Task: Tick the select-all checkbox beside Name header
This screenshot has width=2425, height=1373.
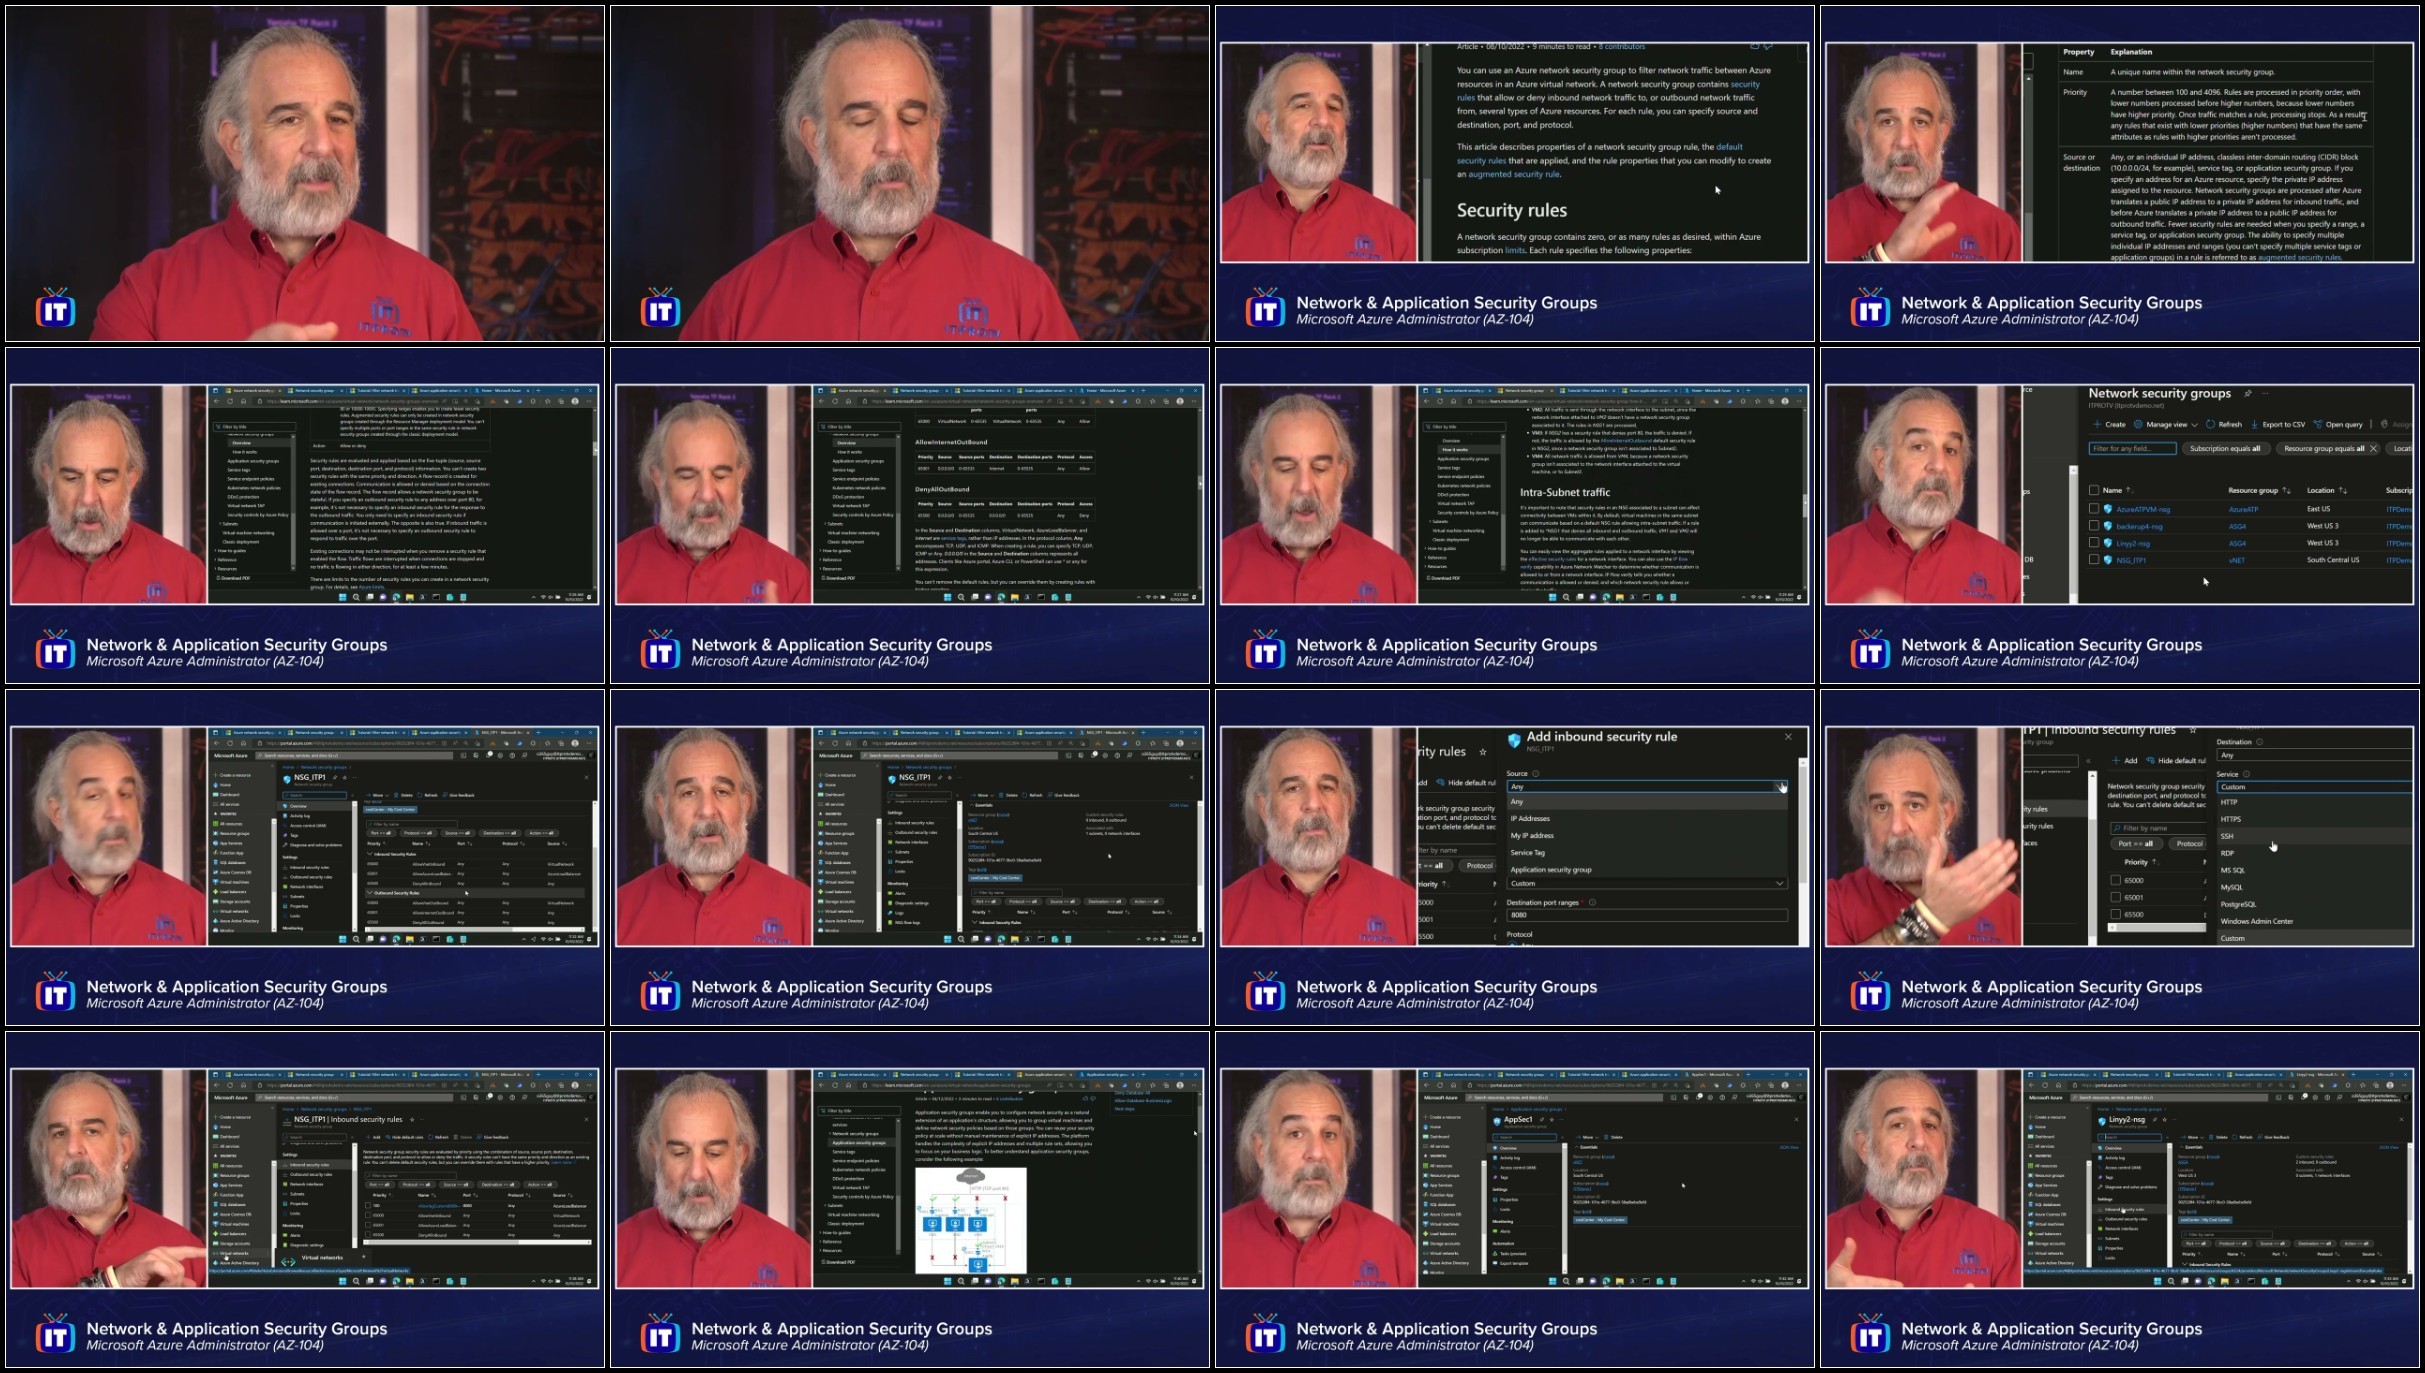Action: [x=2094, y=491]
